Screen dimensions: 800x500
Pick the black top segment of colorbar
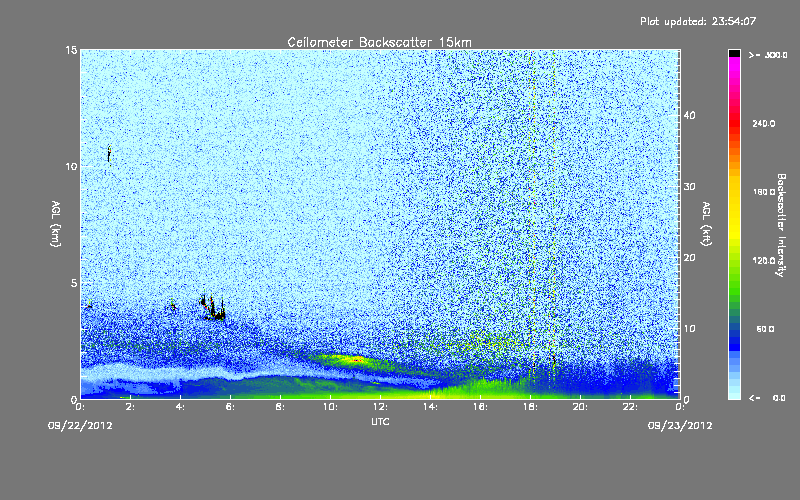[734, 53]
